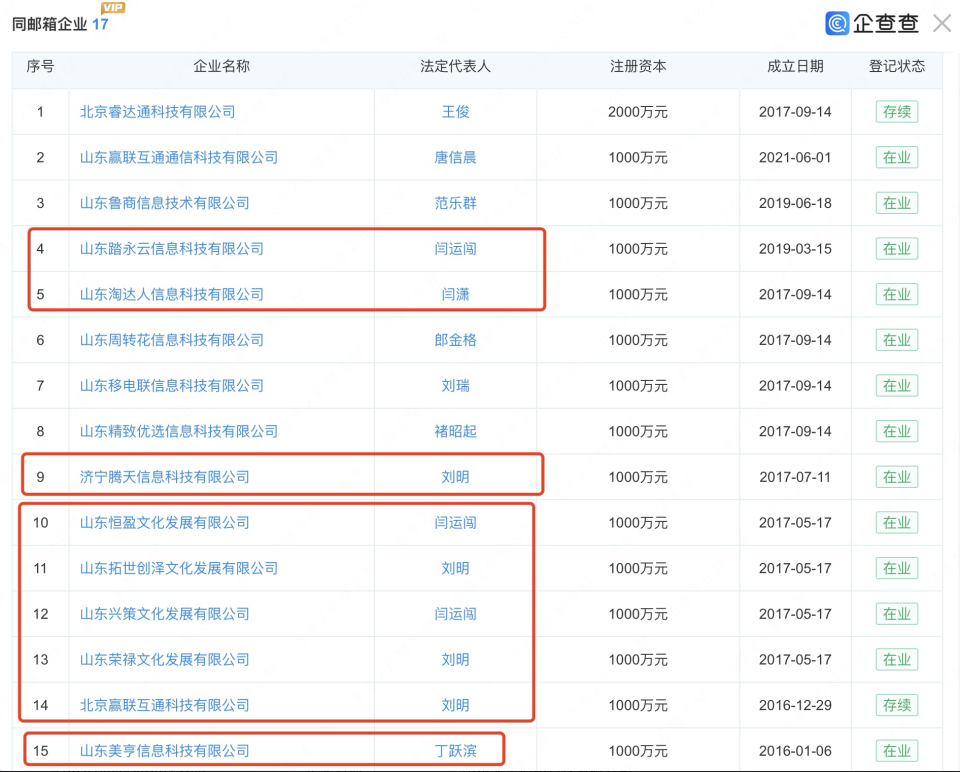The height and width of the screenshot is (772, 960).
Task: Click 刘明 in the 山东荣禄 row
Action: point(456,659)
